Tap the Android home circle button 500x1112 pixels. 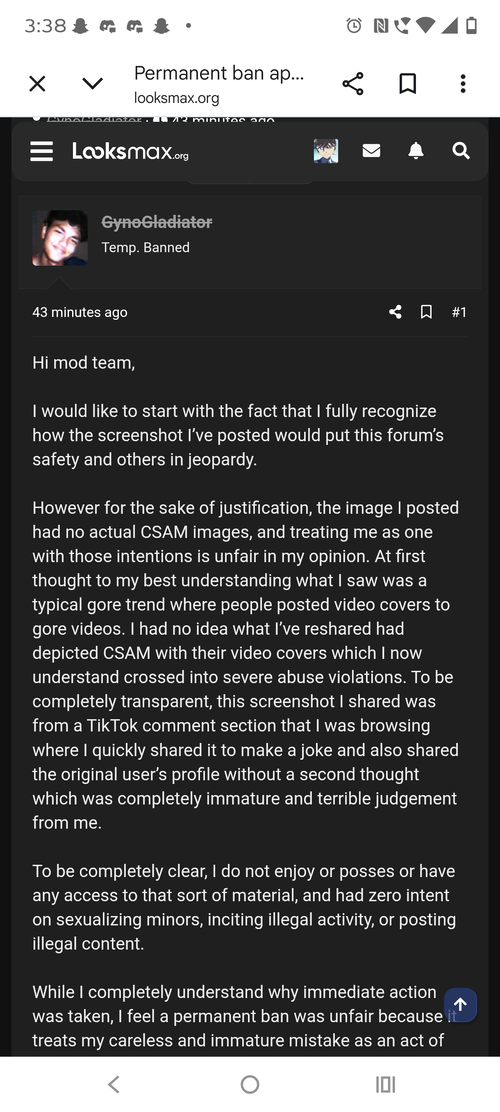[x=250, y=1084]
